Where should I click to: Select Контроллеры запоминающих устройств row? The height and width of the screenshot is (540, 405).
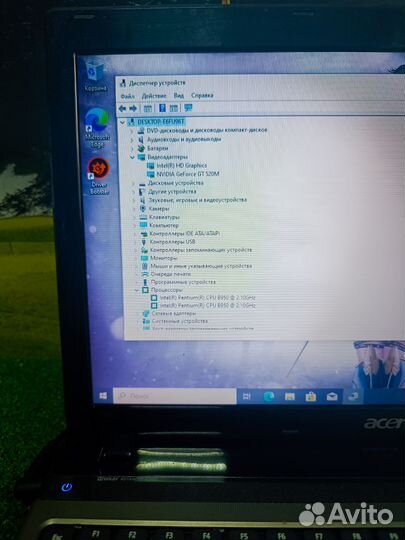[x=201, y=250]
